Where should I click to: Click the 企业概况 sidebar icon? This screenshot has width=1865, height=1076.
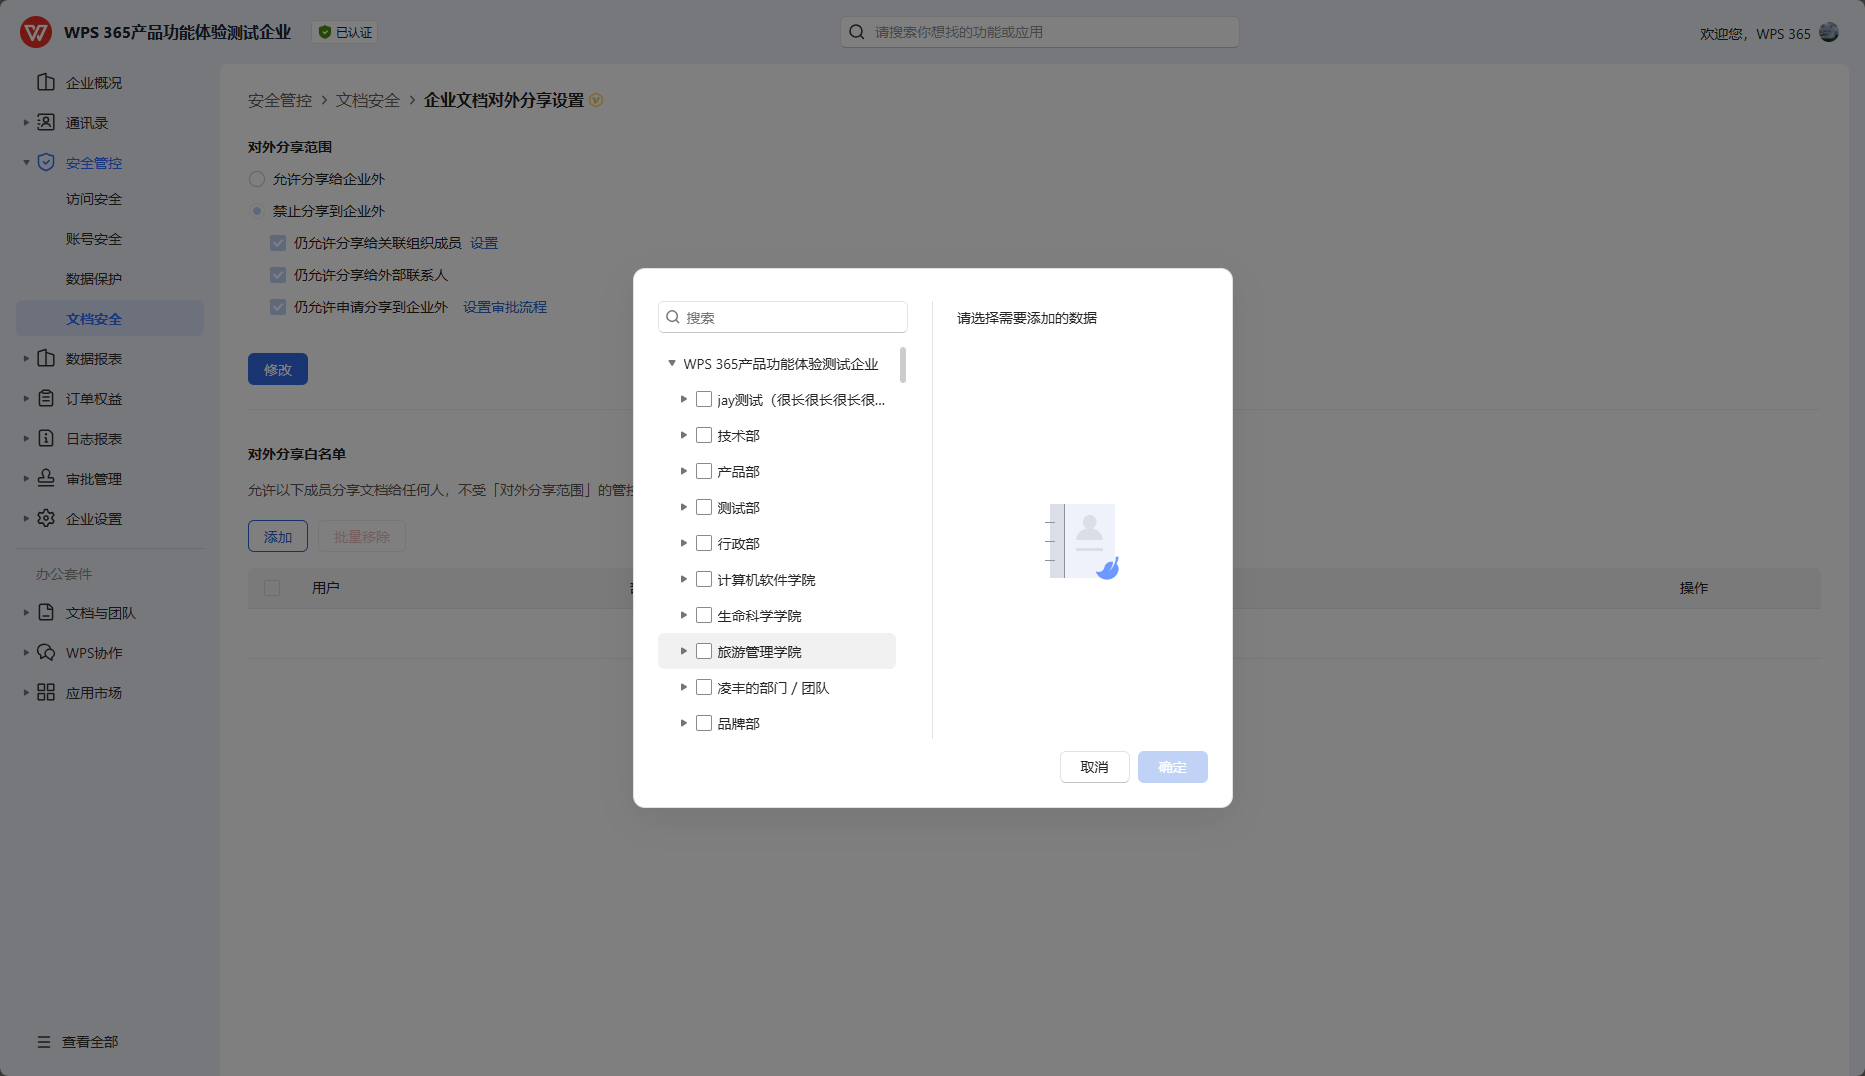pyautogui.click(x=46, y=82)
